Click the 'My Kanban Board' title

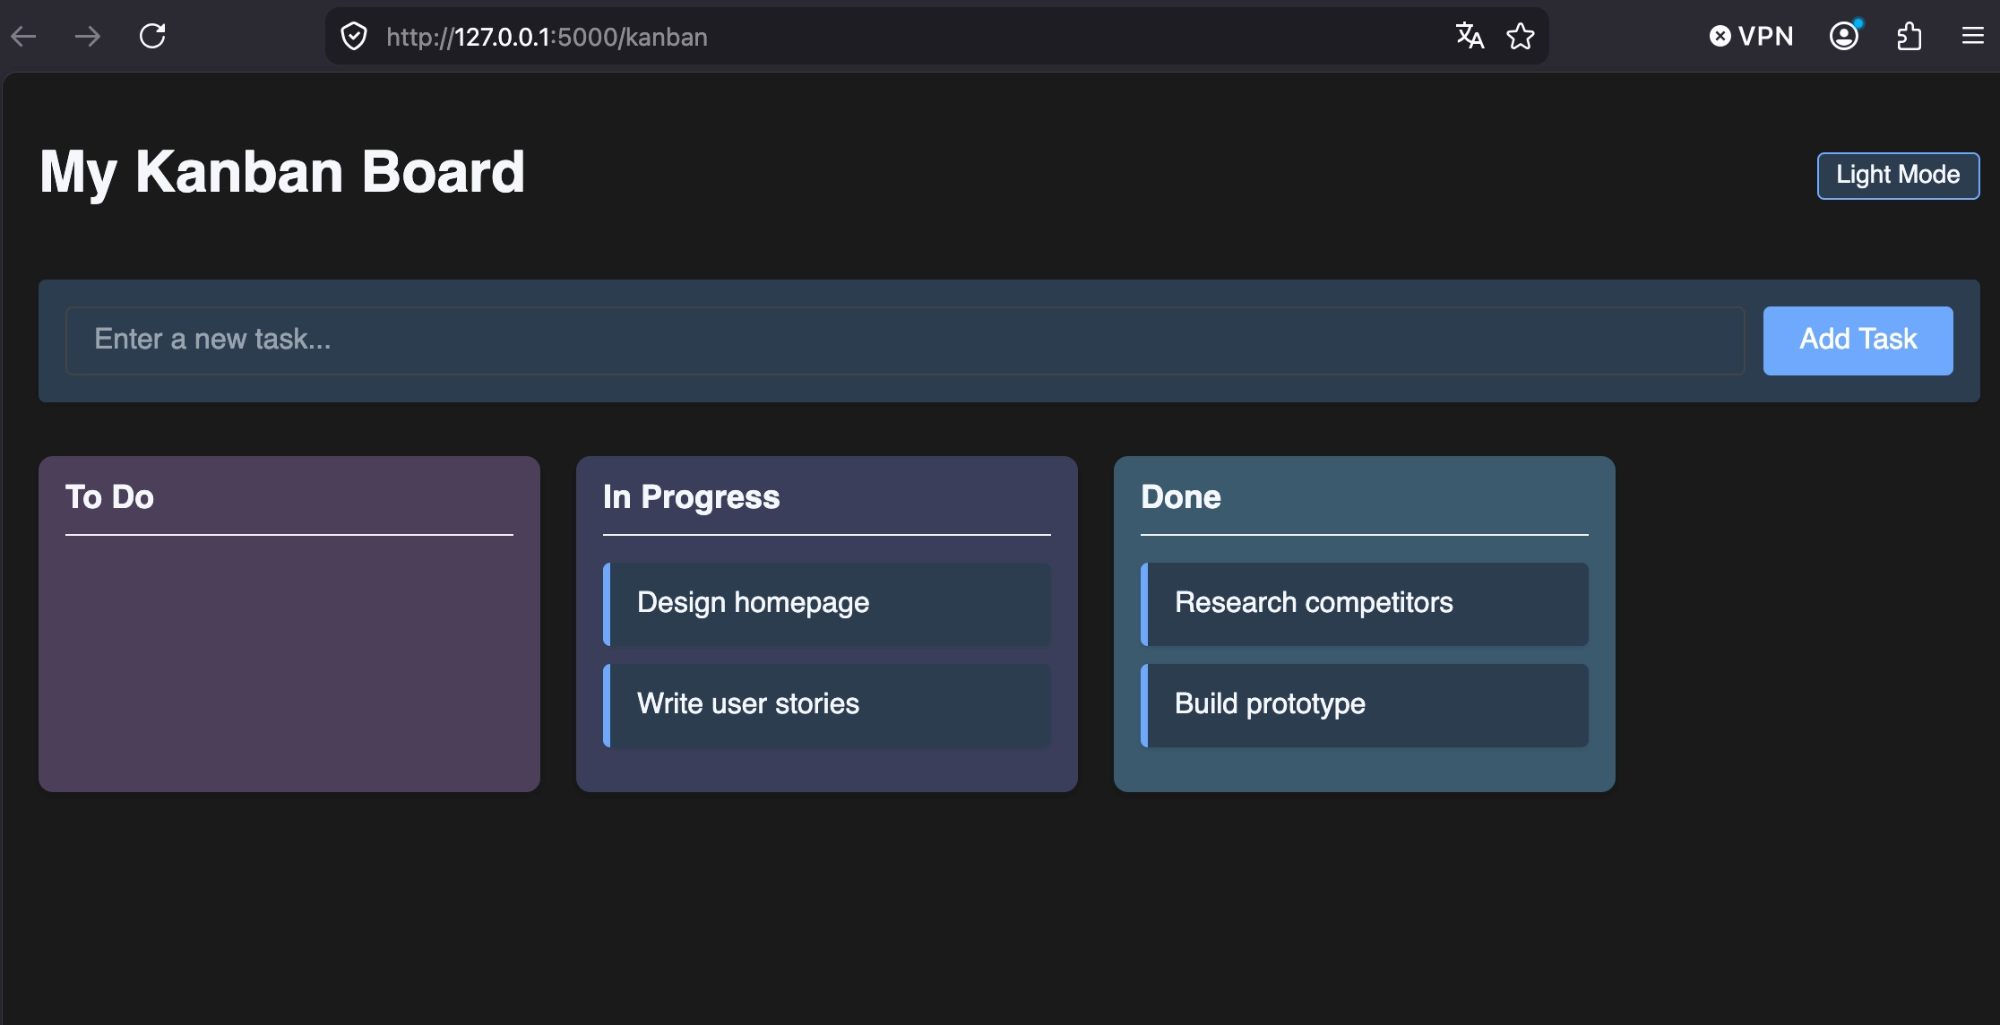282,172
